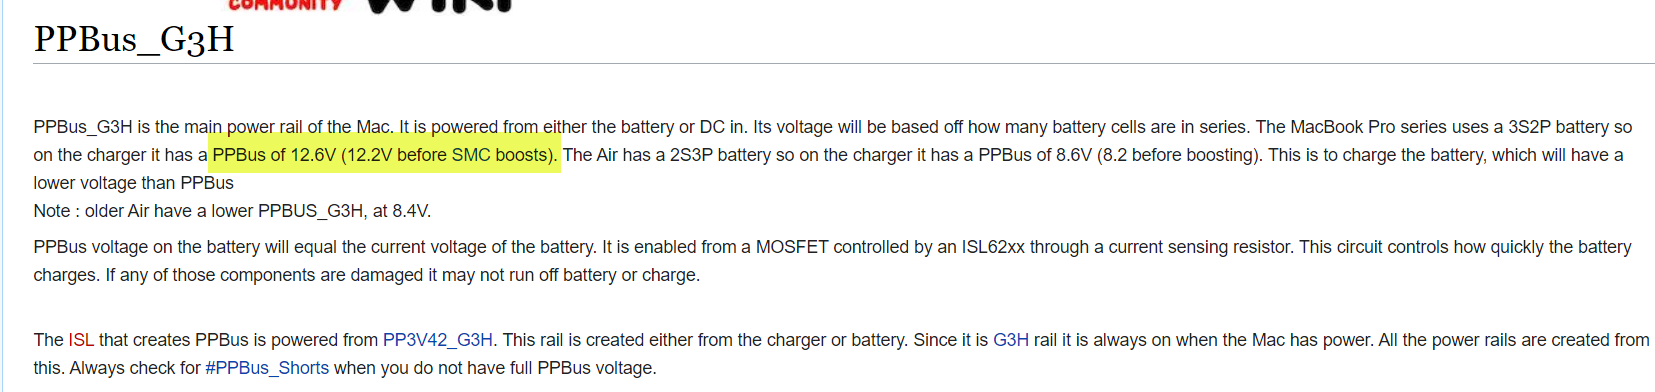Click the PPBus_G3H page heading
This screenshot has height=392, width=1655.
134,39
